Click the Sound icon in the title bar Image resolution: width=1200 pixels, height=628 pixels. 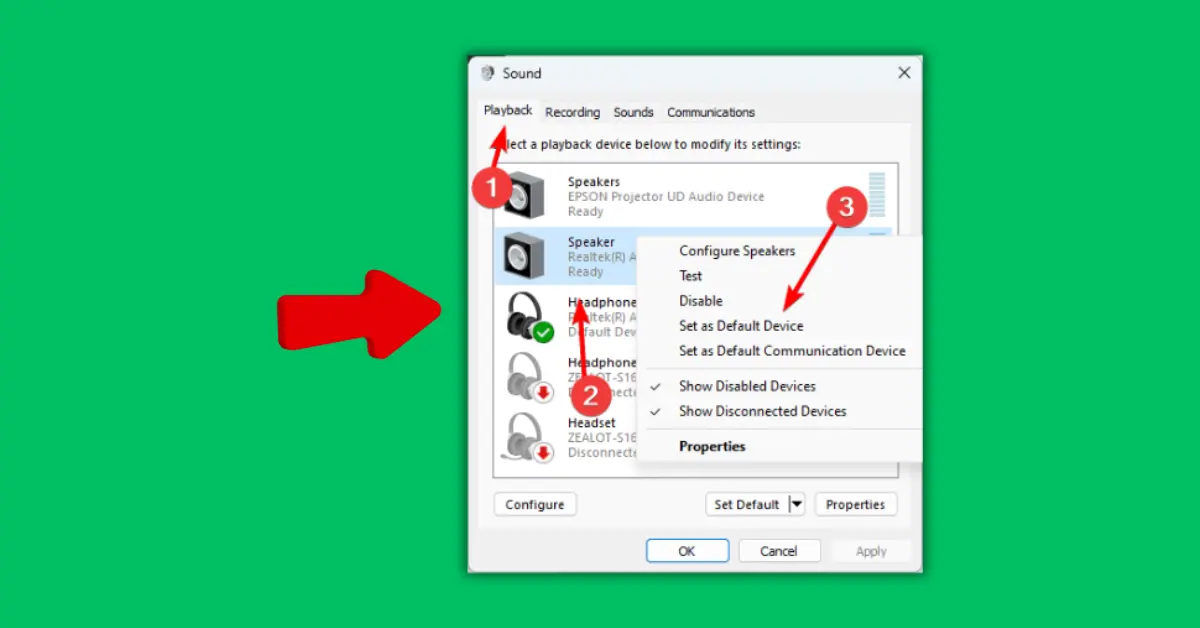(487, 72)
